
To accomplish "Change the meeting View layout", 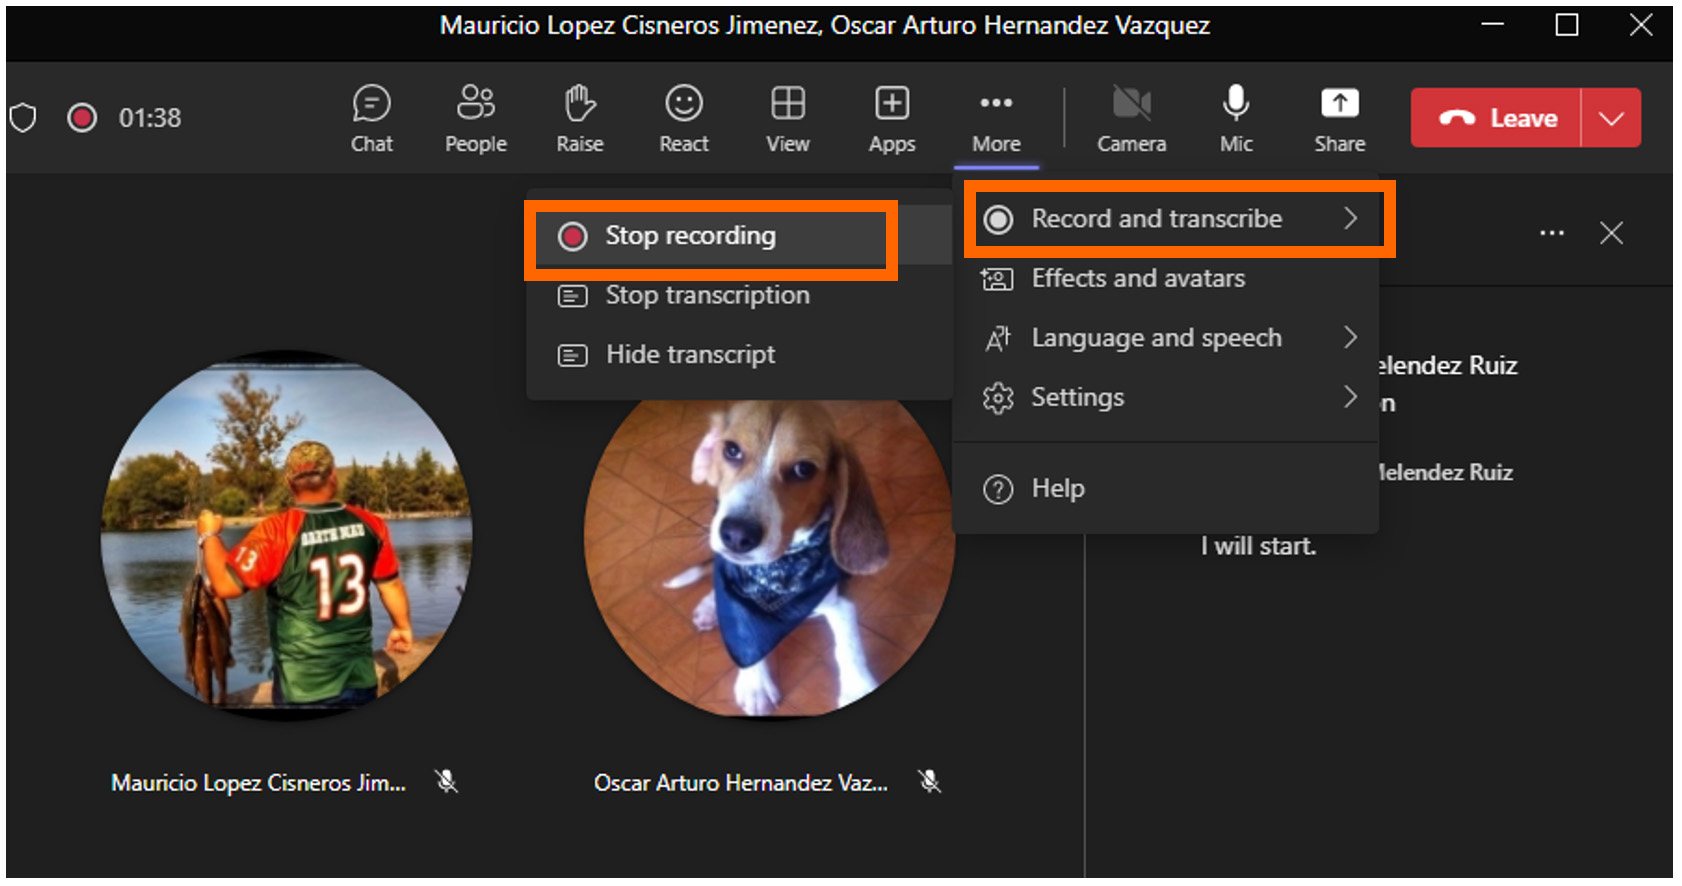I will pos(787,118).
